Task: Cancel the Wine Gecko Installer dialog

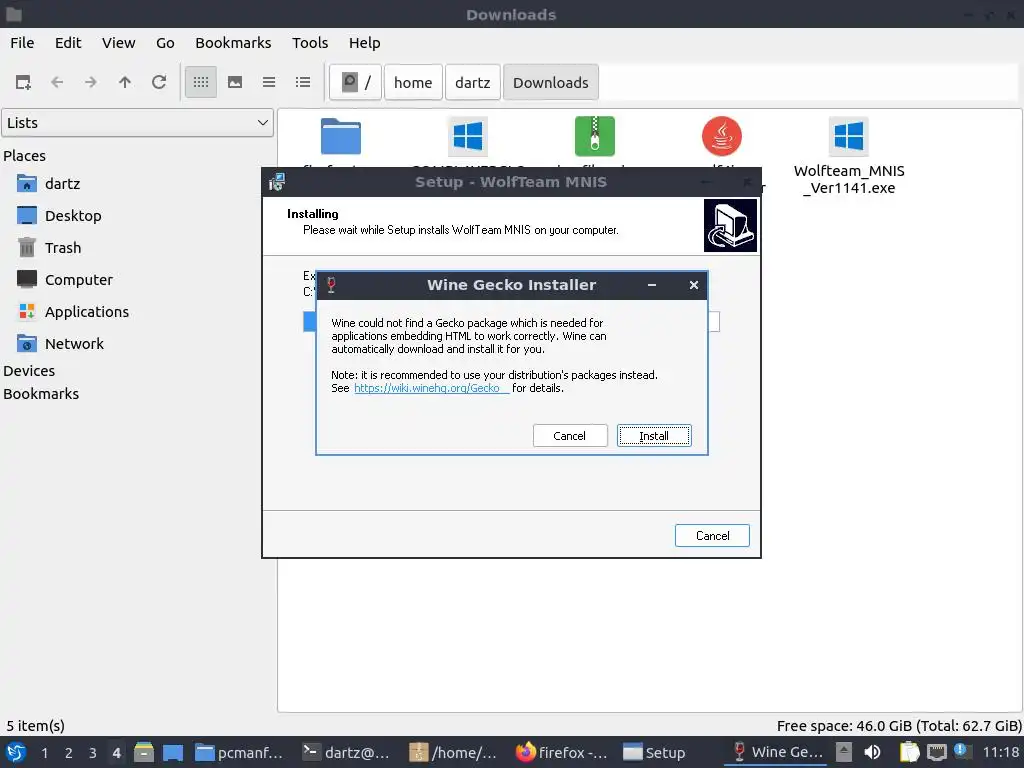Action: click(569, 436)
